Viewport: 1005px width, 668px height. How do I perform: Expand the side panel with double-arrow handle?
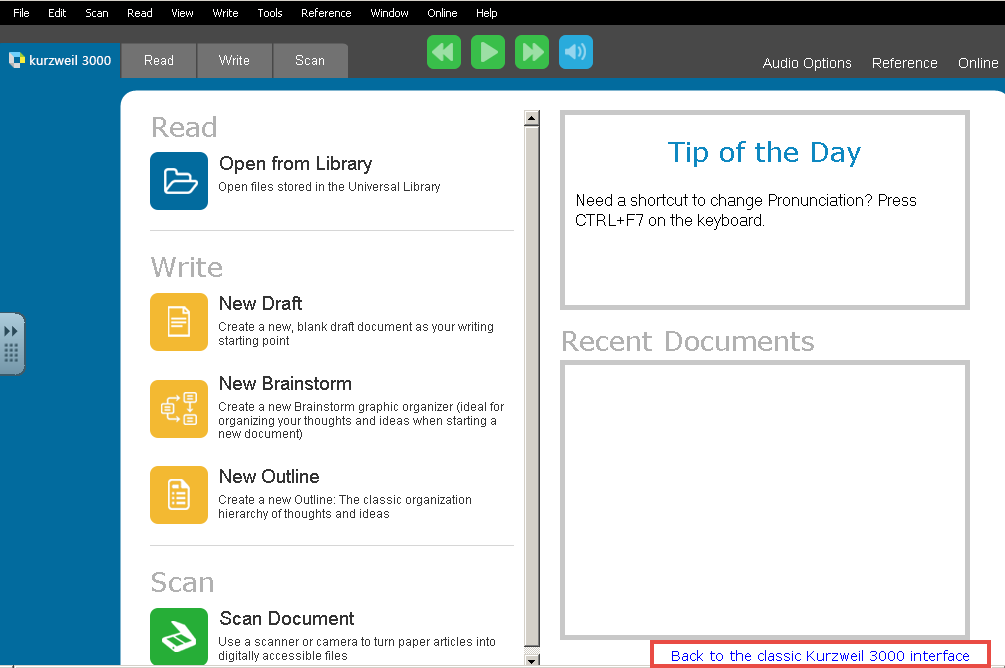click(11, 331)
